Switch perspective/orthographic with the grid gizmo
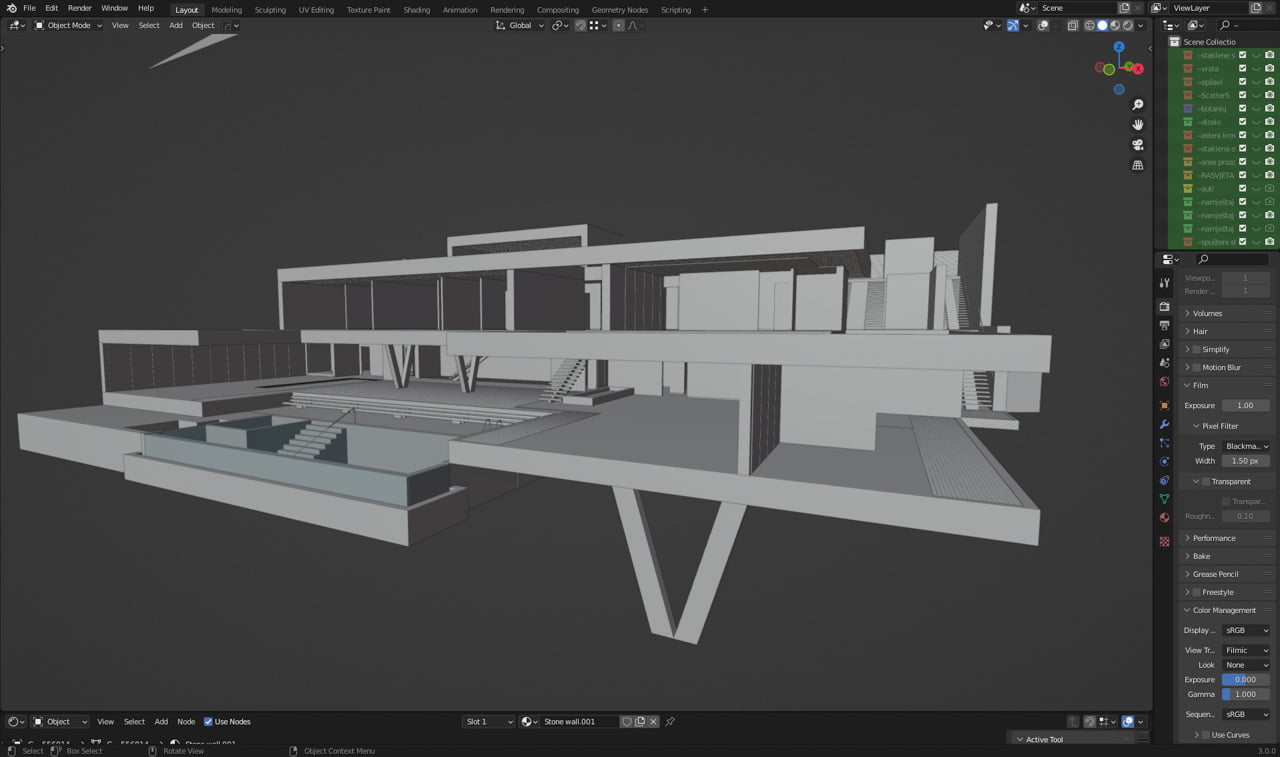 pyautogui.click(x=1138, y=165)
